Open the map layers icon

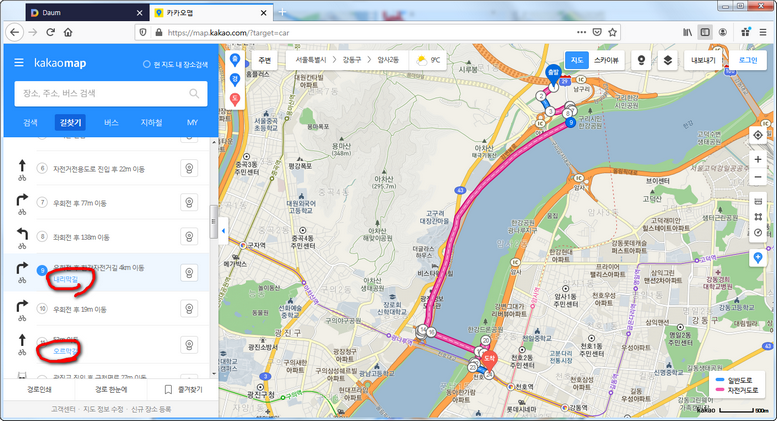pos(667,60)
